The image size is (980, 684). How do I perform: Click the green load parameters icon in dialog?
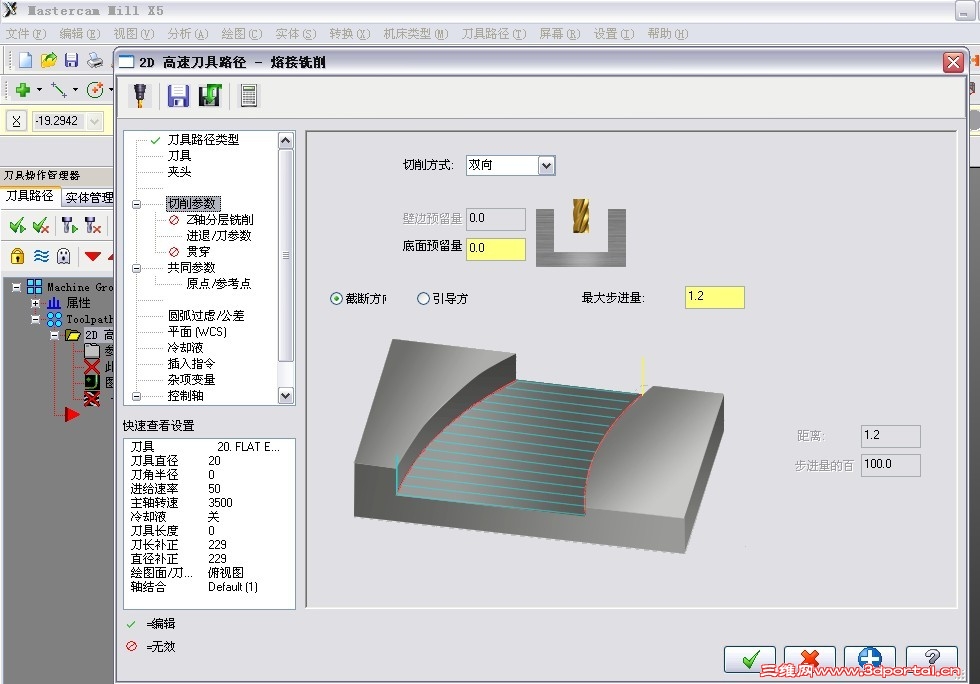pyautogui.click(x=210, y=96)
